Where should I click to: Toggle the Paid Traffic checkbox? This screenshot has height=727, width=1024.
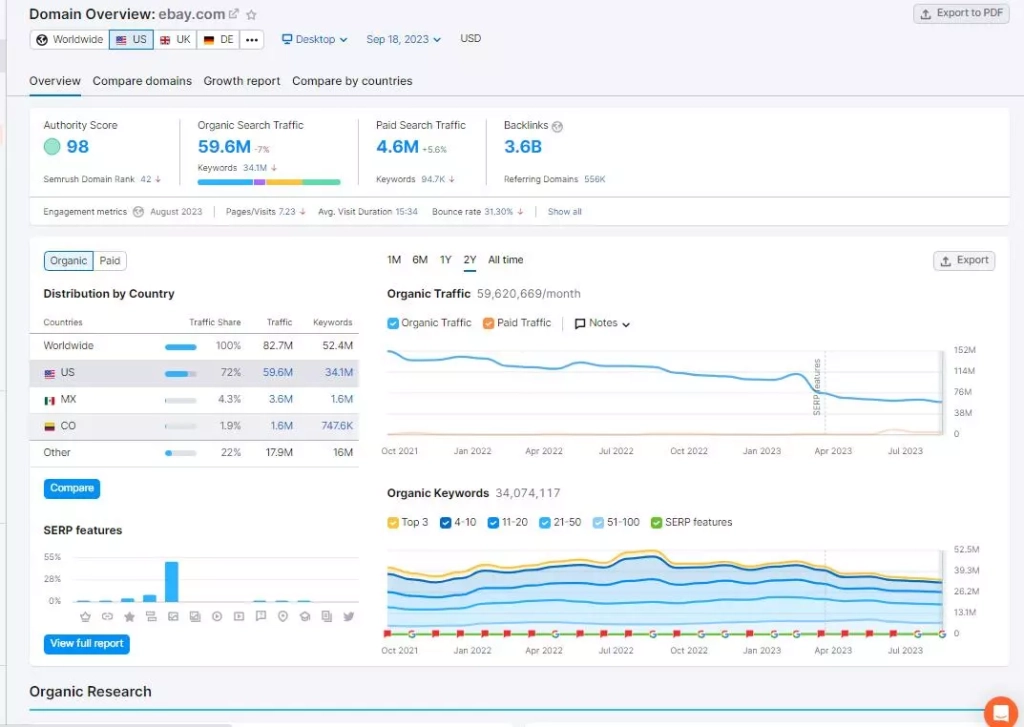(x=488, y=323)
